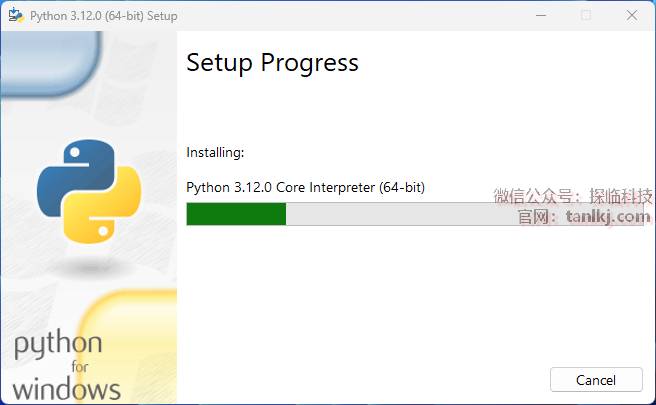Click the "python" word in sidebar banner
This screenshot has height=405, width=656.
tap(58, 346)
